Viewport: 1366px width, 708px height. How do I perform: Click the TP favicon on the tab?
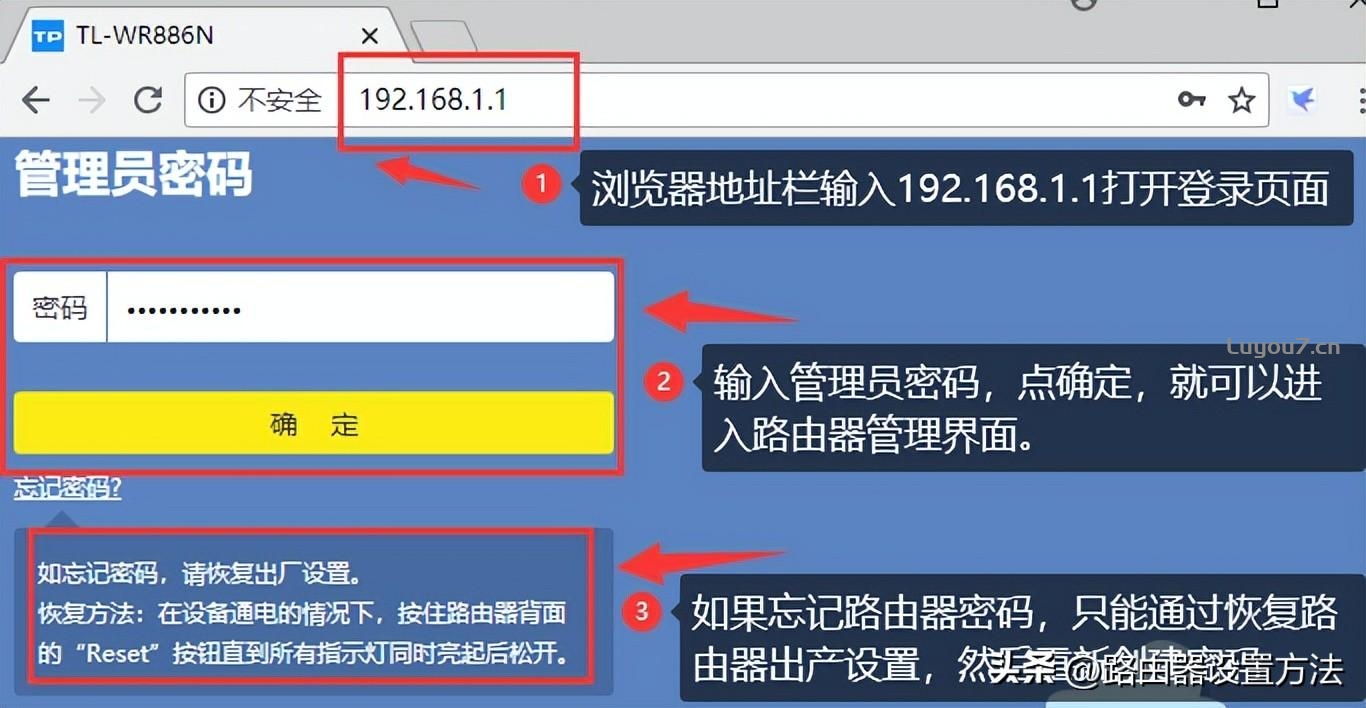[47, 37]
